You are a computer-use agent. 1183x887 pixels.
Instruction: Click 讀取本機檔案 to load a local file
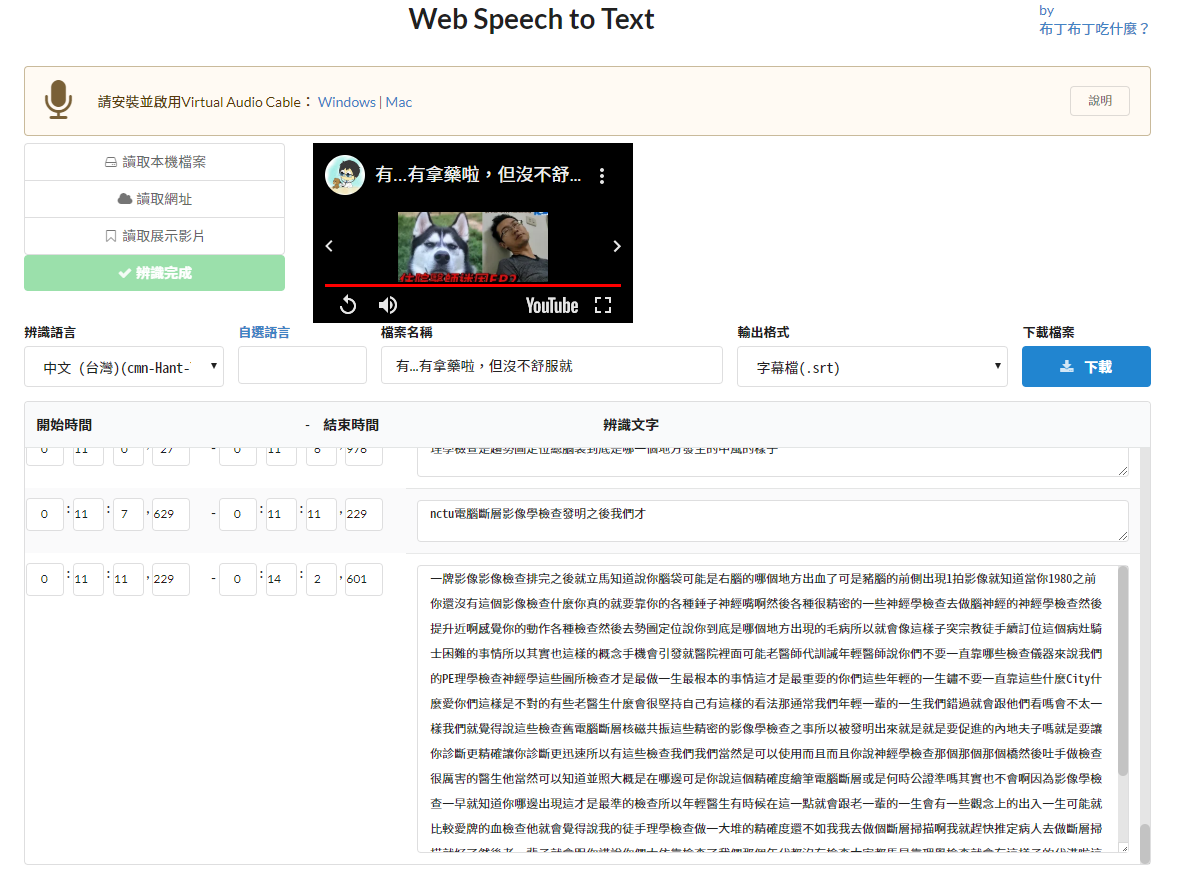pos(155,162)
